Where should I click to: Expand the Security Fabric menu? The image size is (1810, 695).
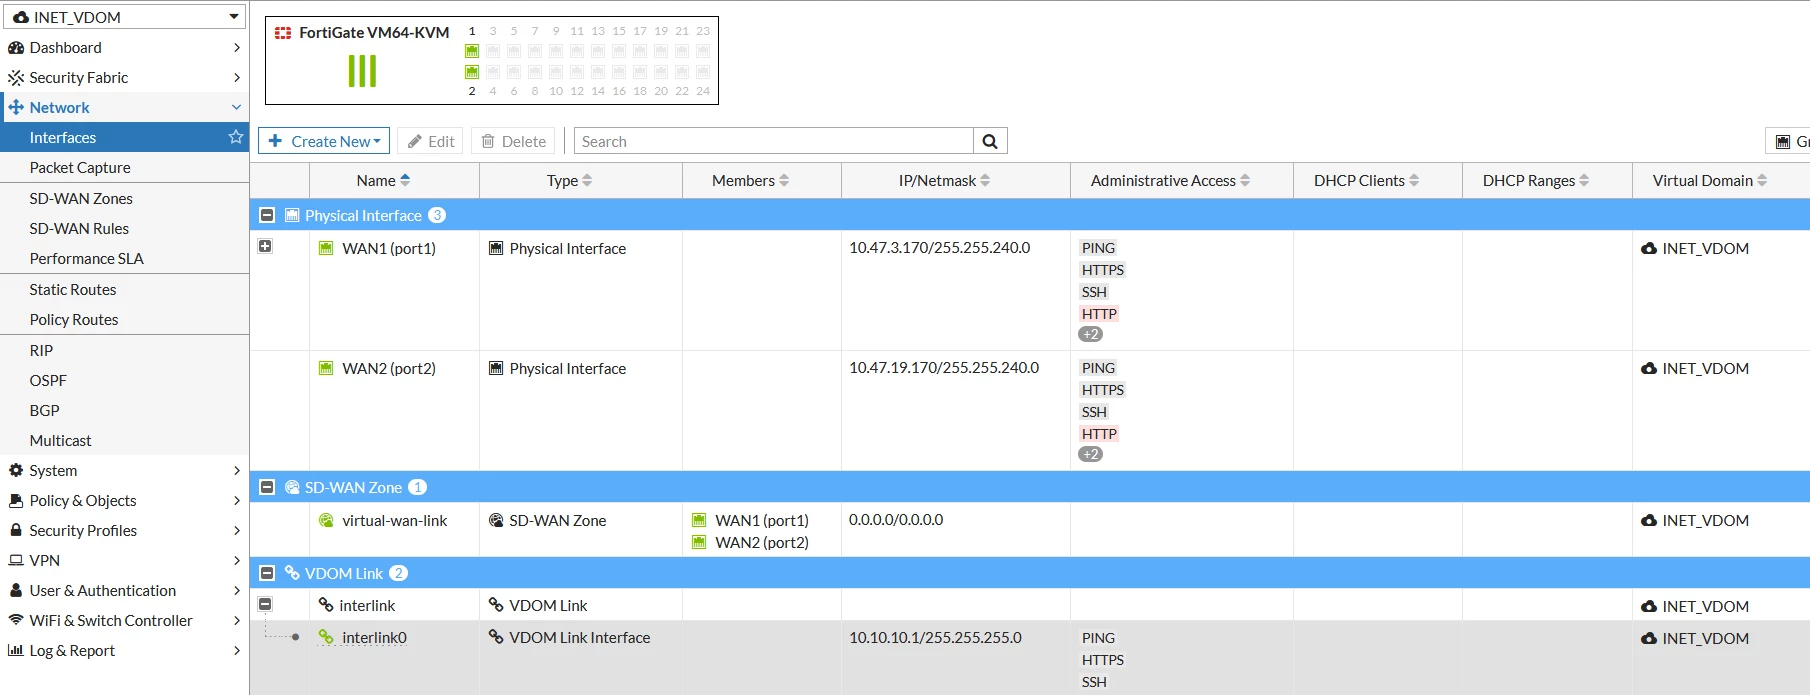(x=124, y=77)
